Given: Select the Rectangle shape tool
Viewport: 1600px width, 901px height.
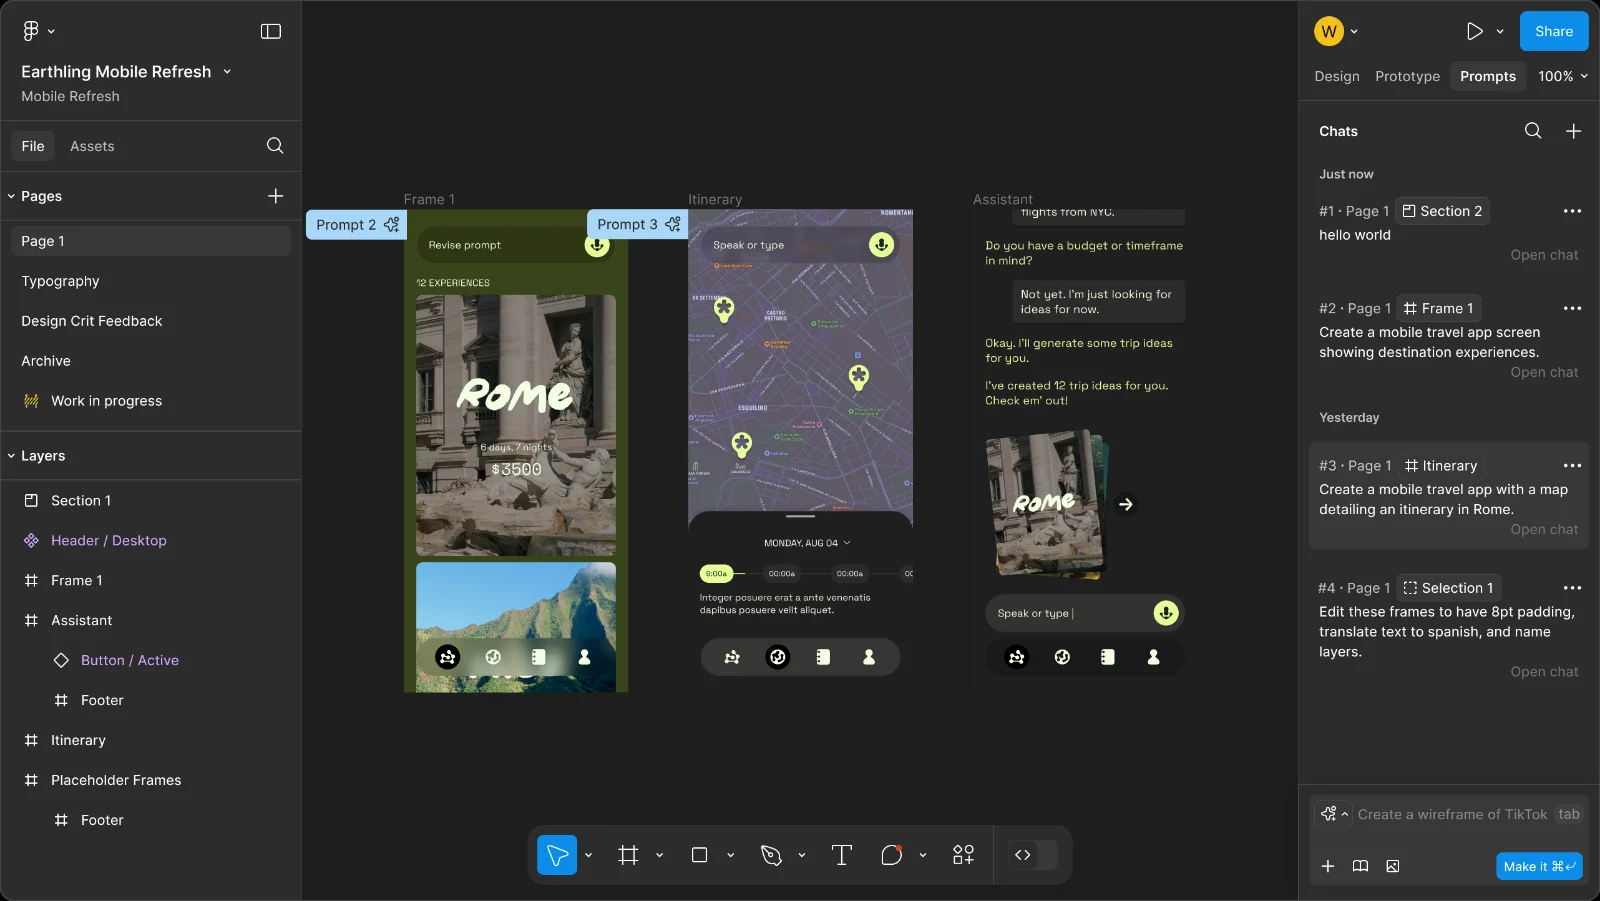Looking at the screenshot, I should pos(699,855).
